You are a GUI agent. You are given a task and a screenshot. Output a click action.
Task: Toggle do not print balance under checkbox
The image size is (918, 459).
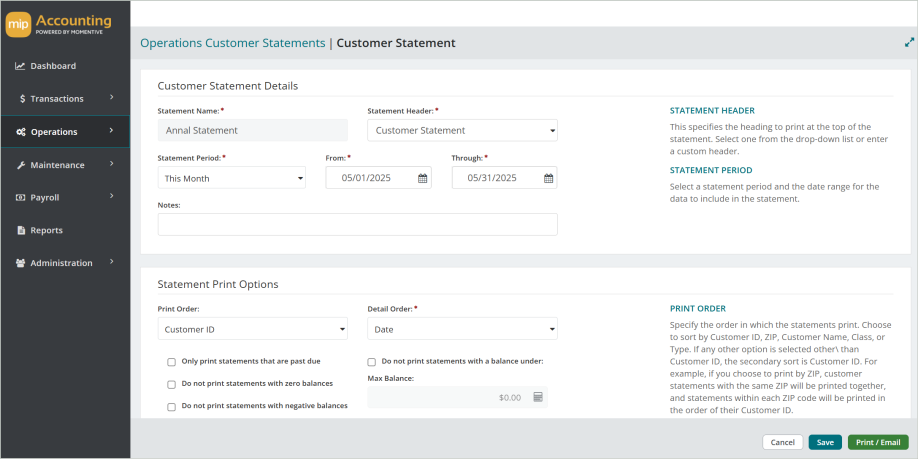click(x=372, y=362)
